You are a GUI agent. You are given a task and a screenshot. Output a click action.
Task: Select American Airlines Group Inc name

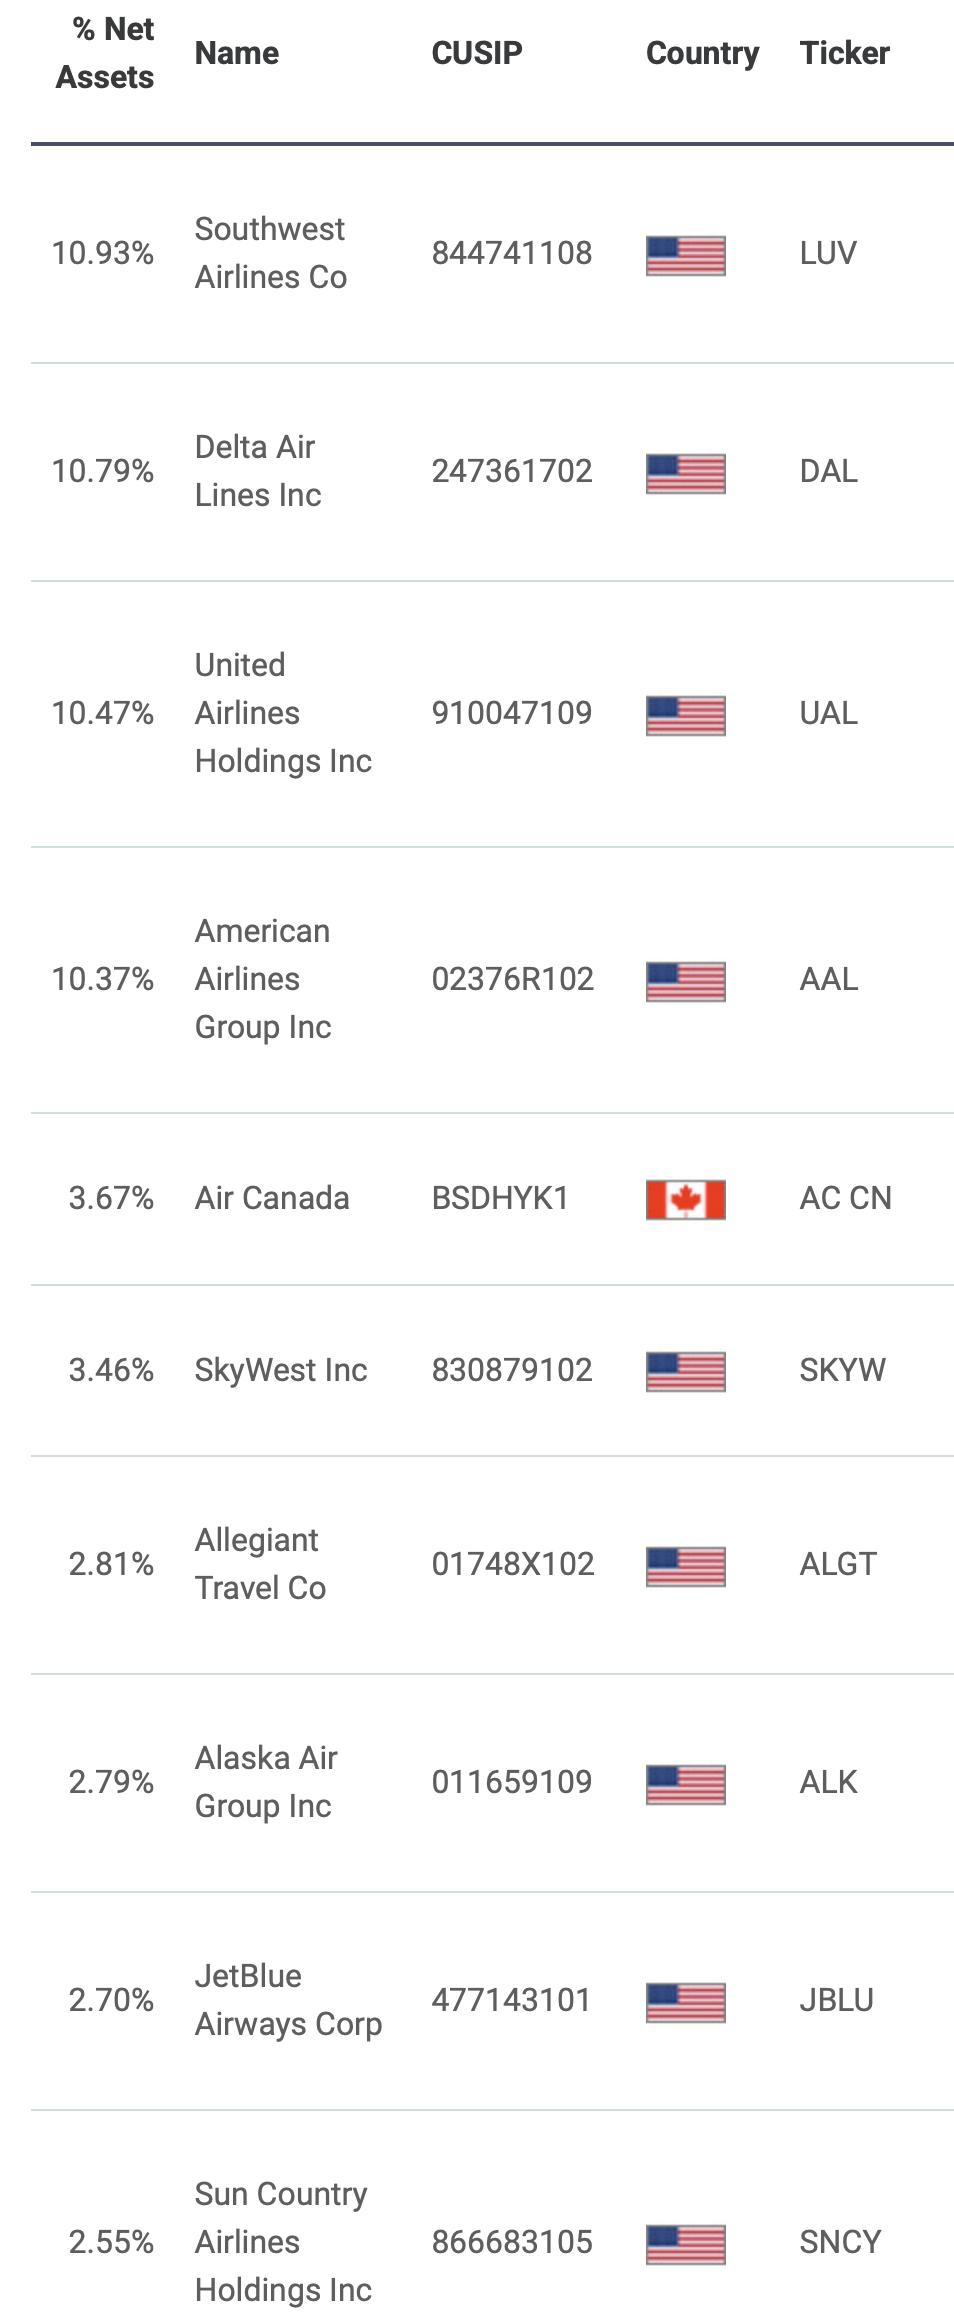(263, 979)
